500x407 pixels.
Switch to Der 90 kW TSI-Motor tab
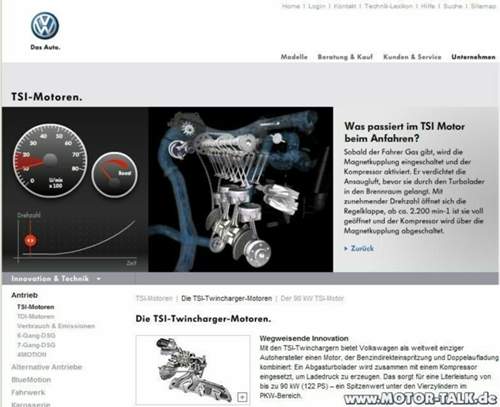[x=312, y=298]
